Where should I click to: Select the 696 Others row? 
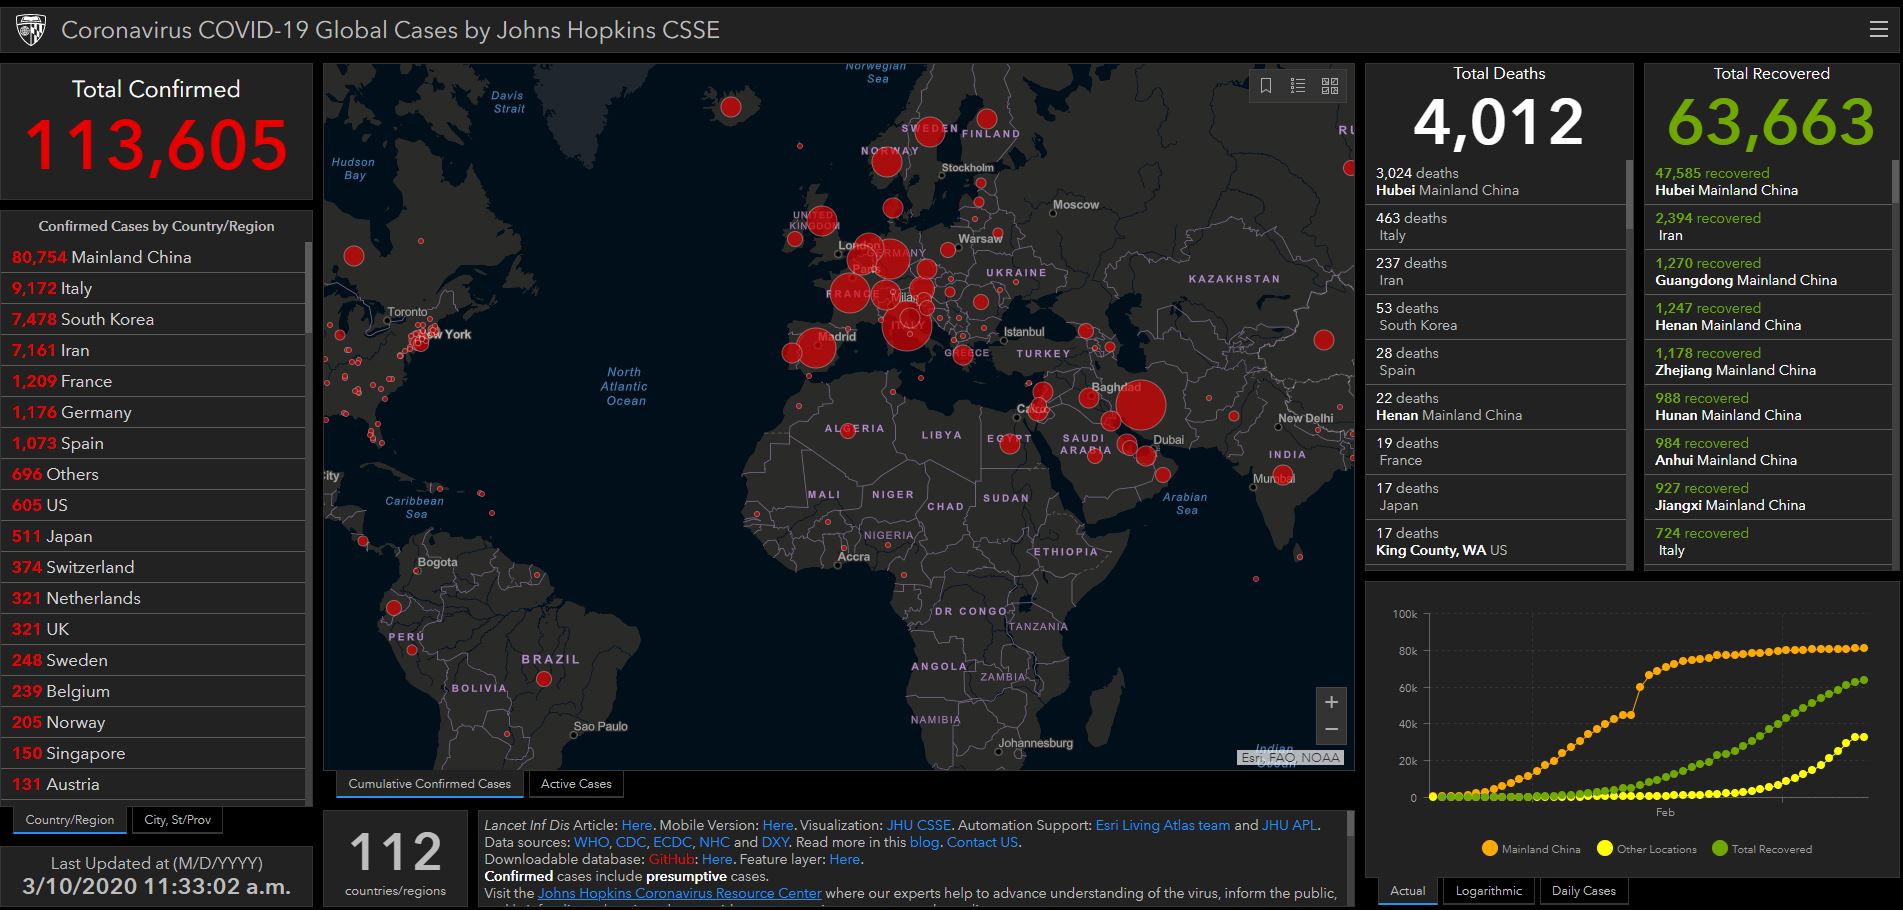coord(153,474)
